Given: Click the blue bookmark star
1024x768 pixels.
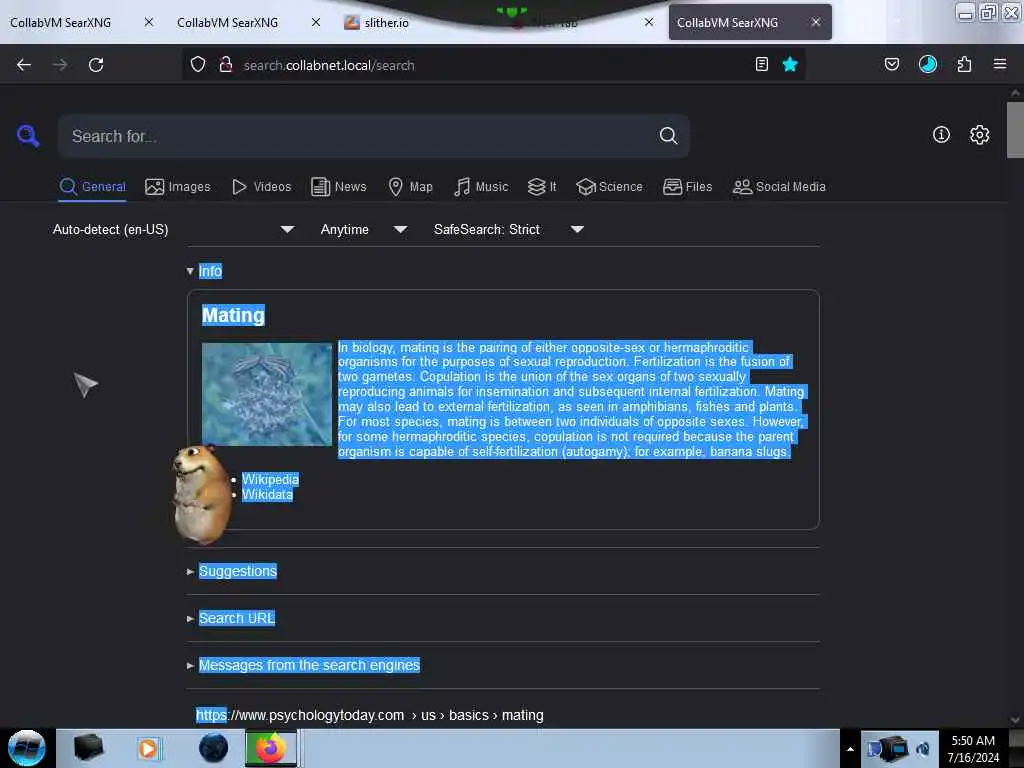Looking at the screenshot, I should pos(790,64).
